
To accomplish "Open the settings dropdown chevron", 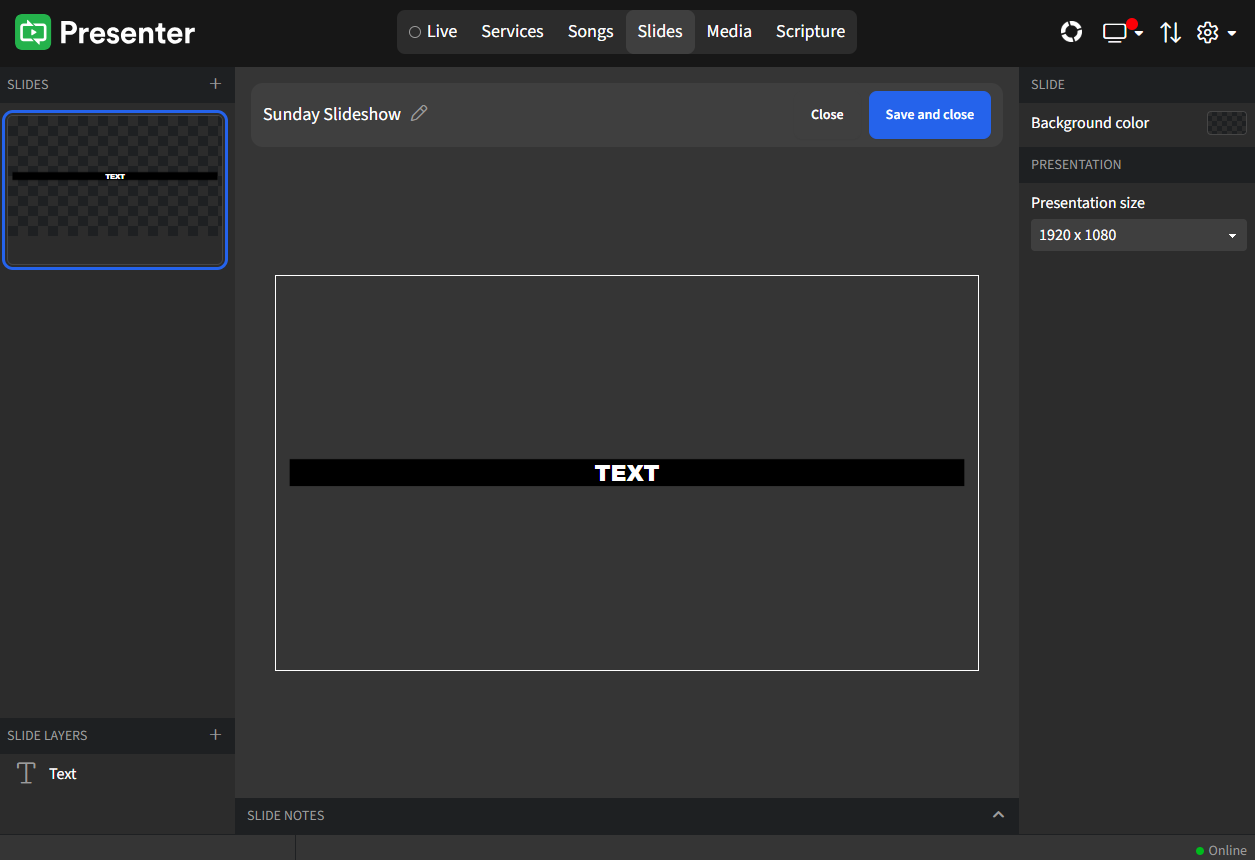I will coord(1234,32).
